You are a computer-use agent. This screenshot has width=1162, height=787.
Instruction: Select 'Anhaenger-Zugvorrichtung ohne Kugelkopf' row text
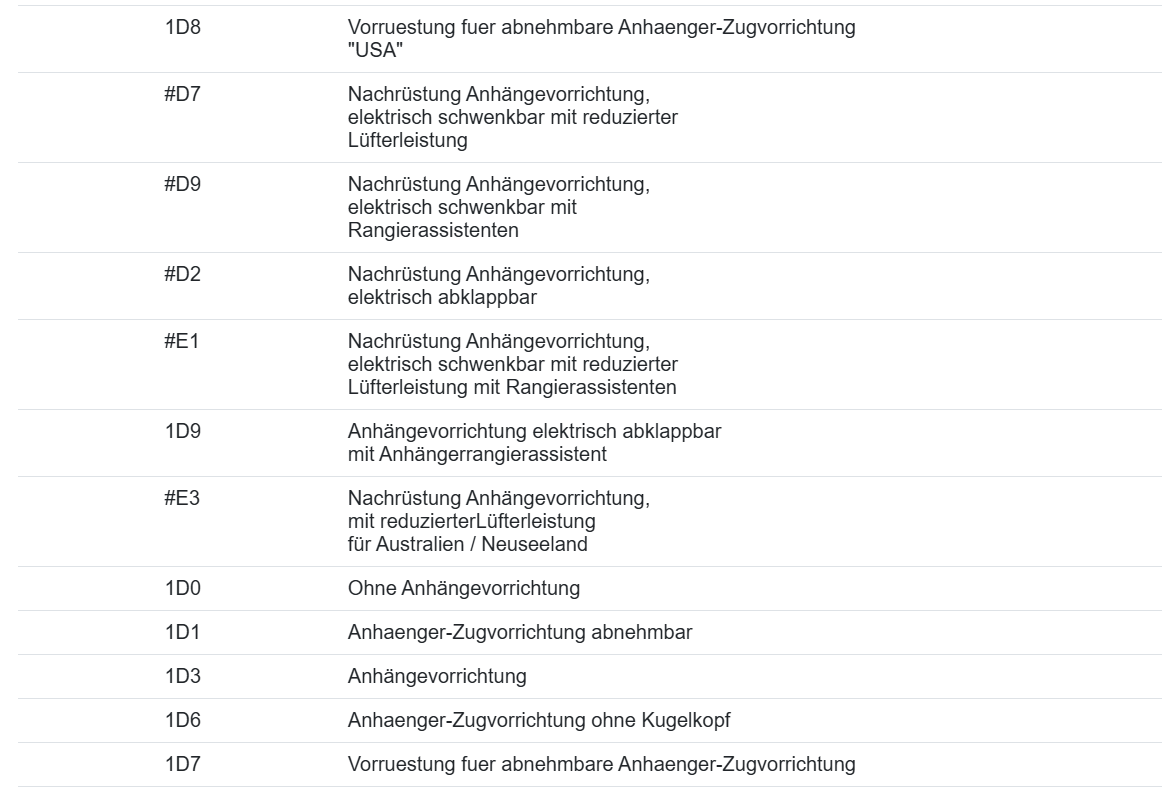tap(539, 720)
